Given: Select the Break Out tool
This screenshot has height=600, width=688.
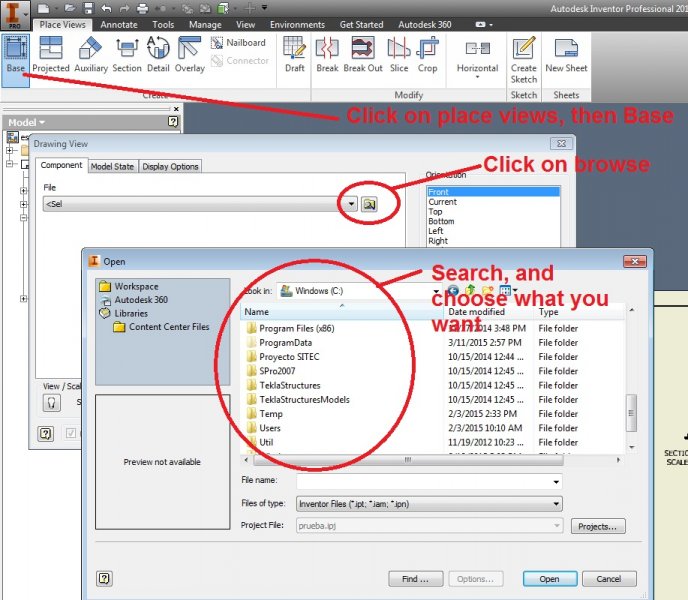Looking at the screenshot, I should [x=363, y=55].
